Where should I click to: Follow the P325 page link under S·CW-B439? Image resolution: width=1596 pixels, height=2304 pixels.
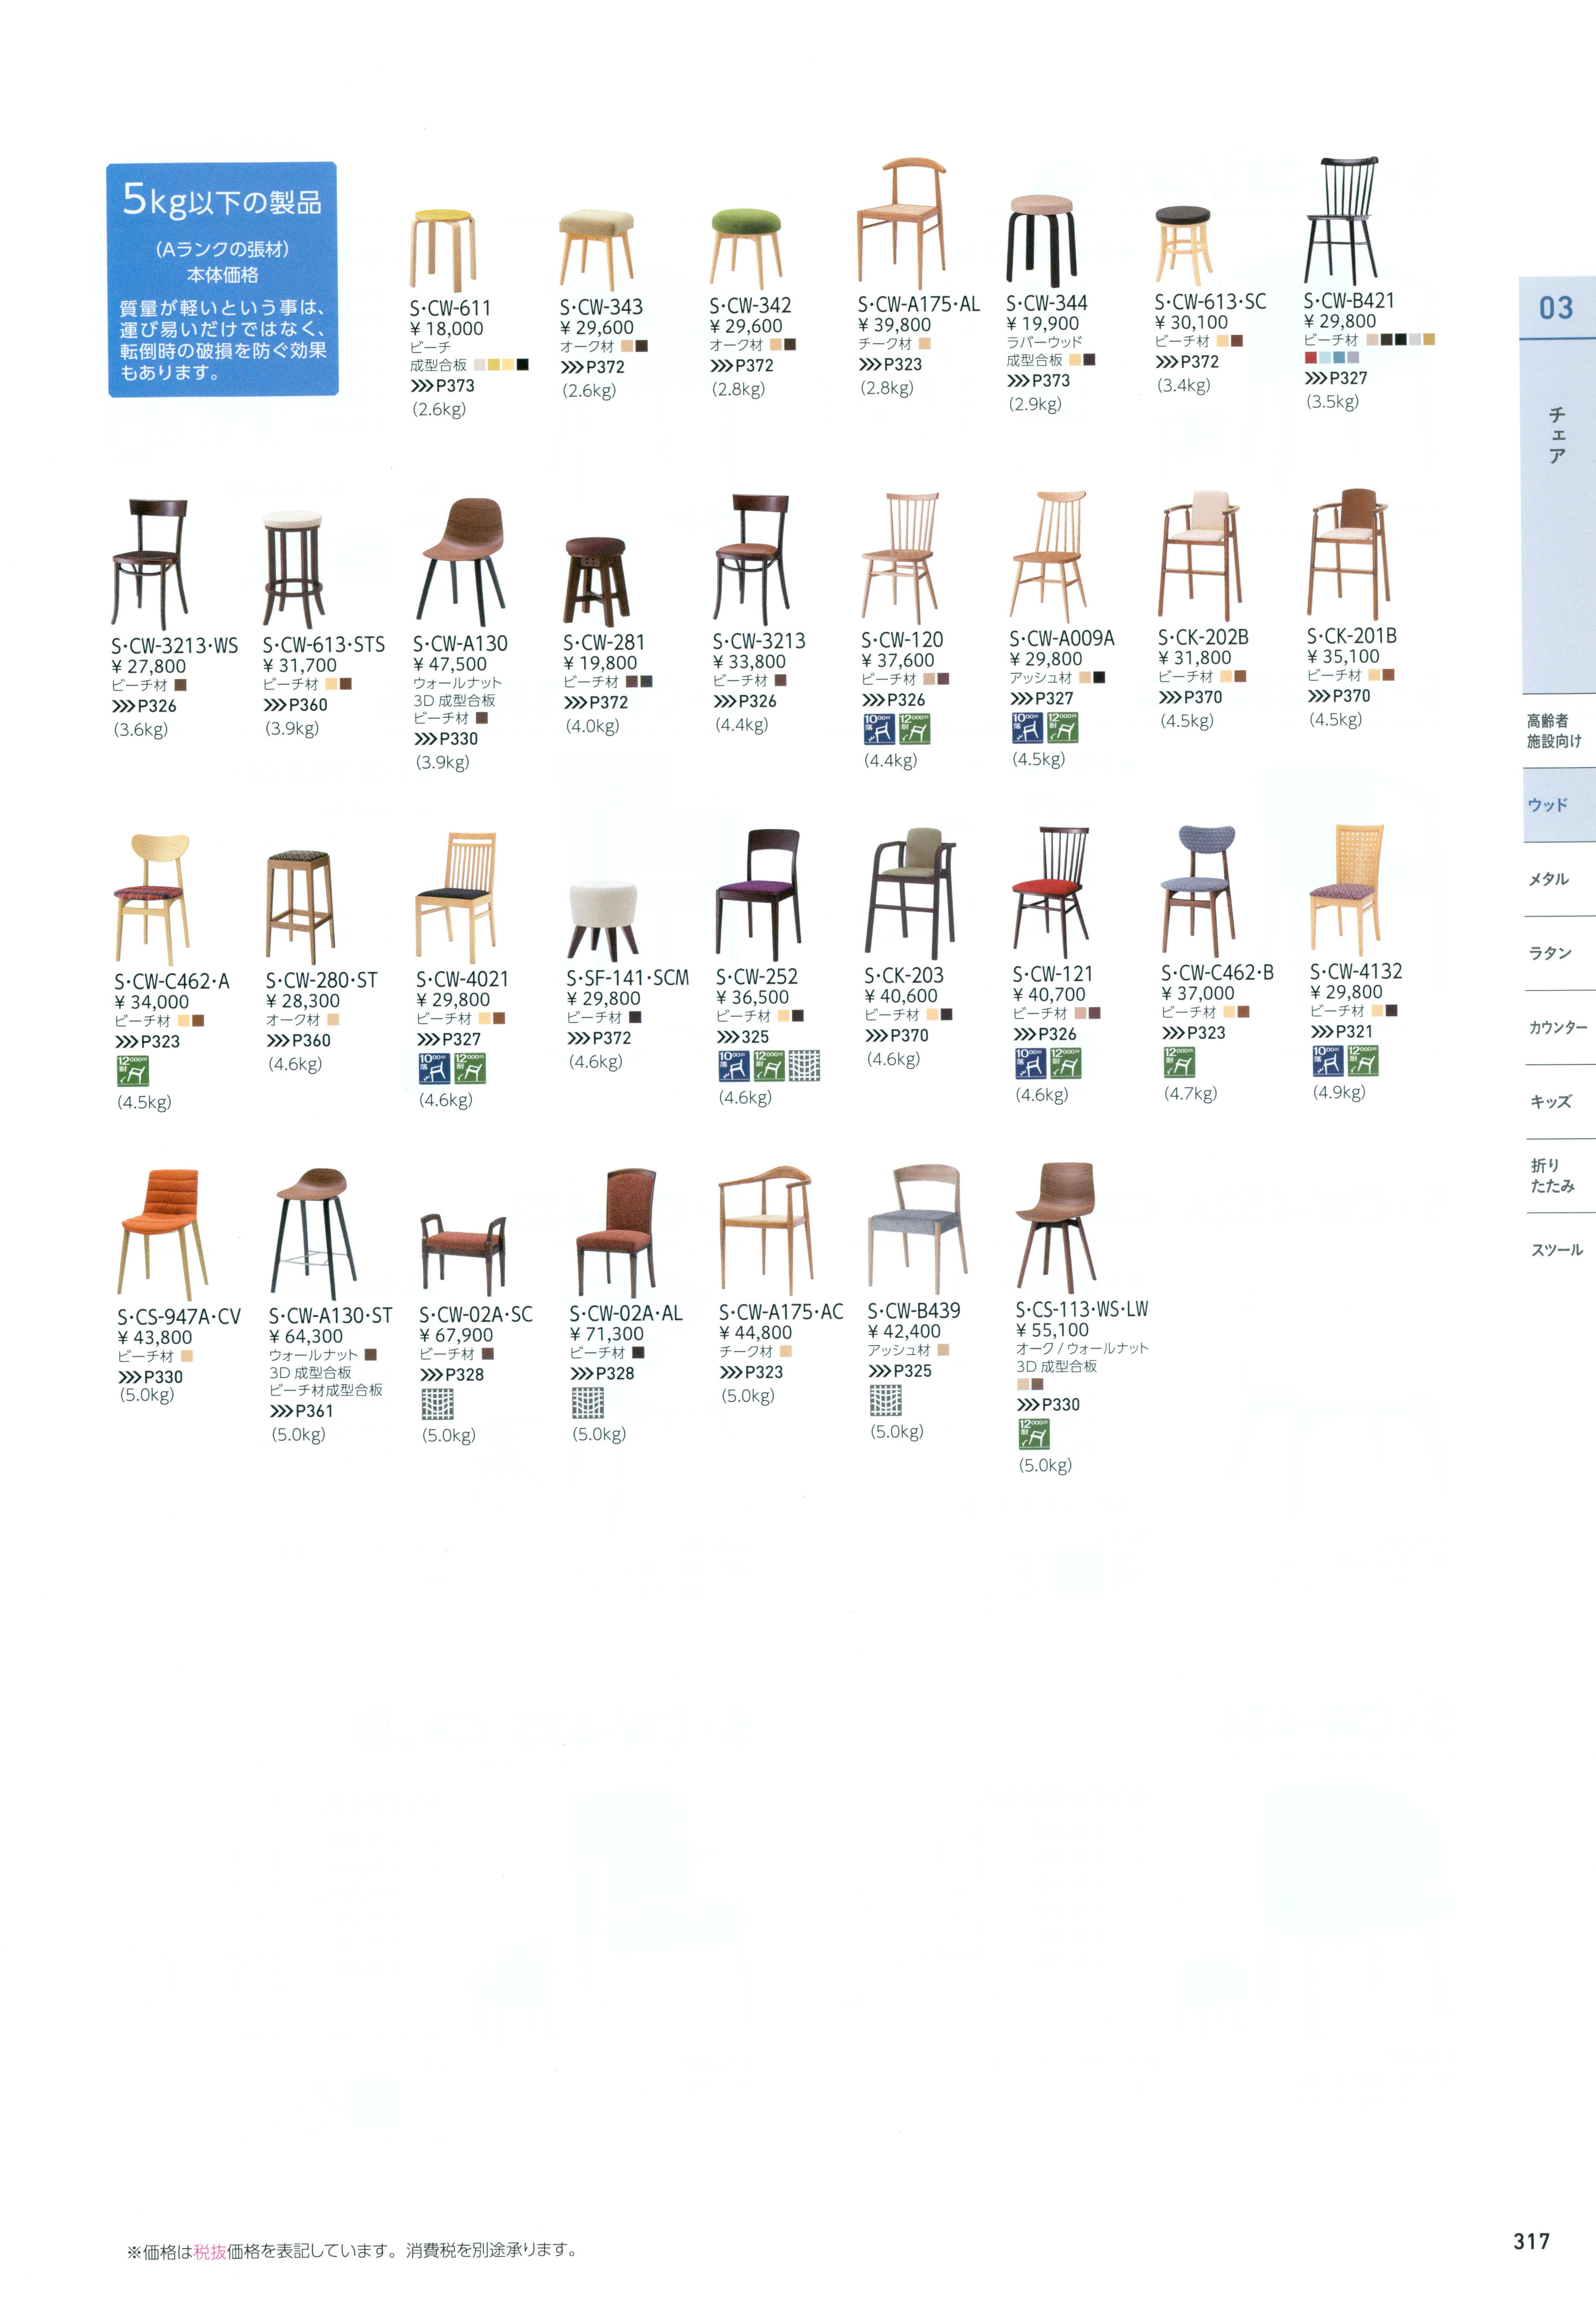click(x=900, y=1371)
